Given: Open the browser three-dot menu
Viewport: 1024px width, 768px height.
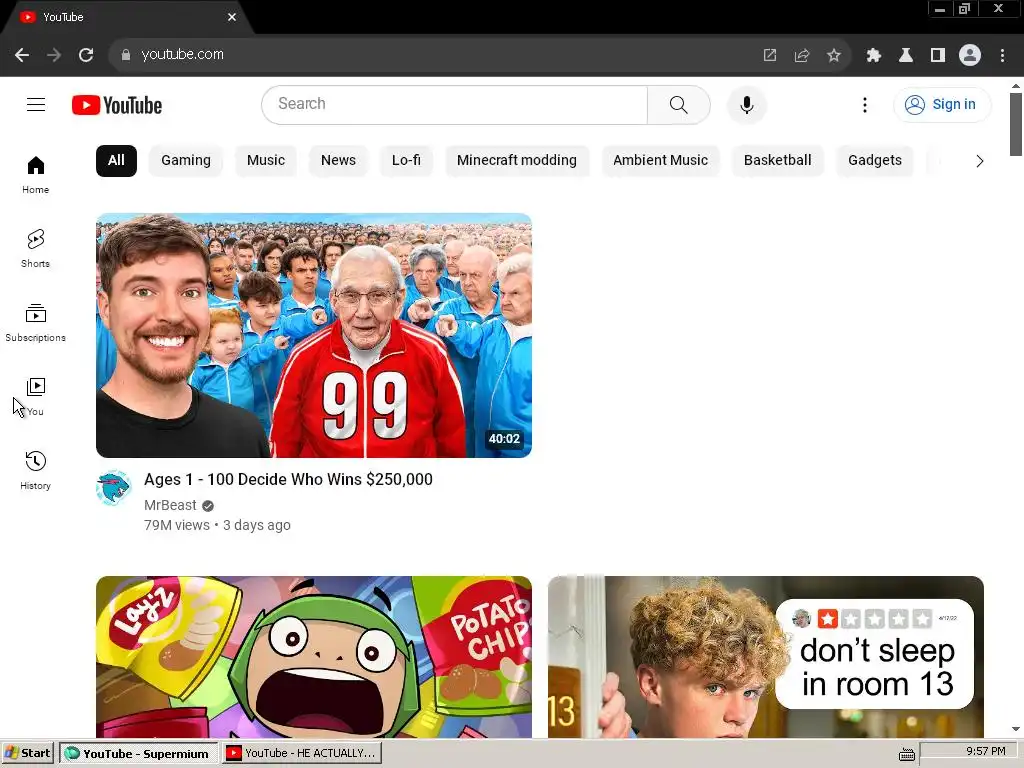Looking at the screenshot, I should pos(1002,55).
